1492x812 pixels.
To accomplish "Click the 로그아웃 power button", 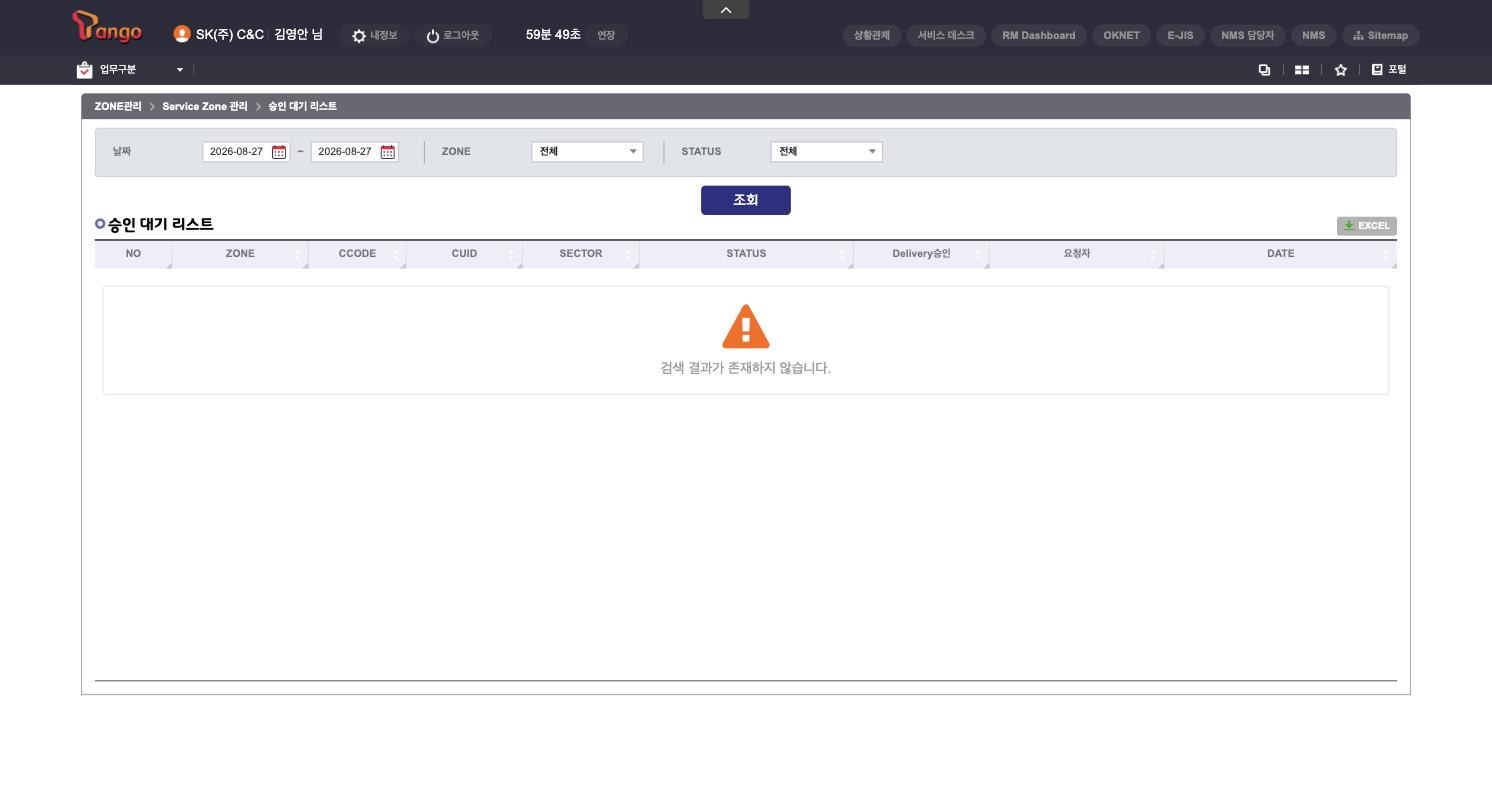I will pyautogui.click(x=452, y=36).
